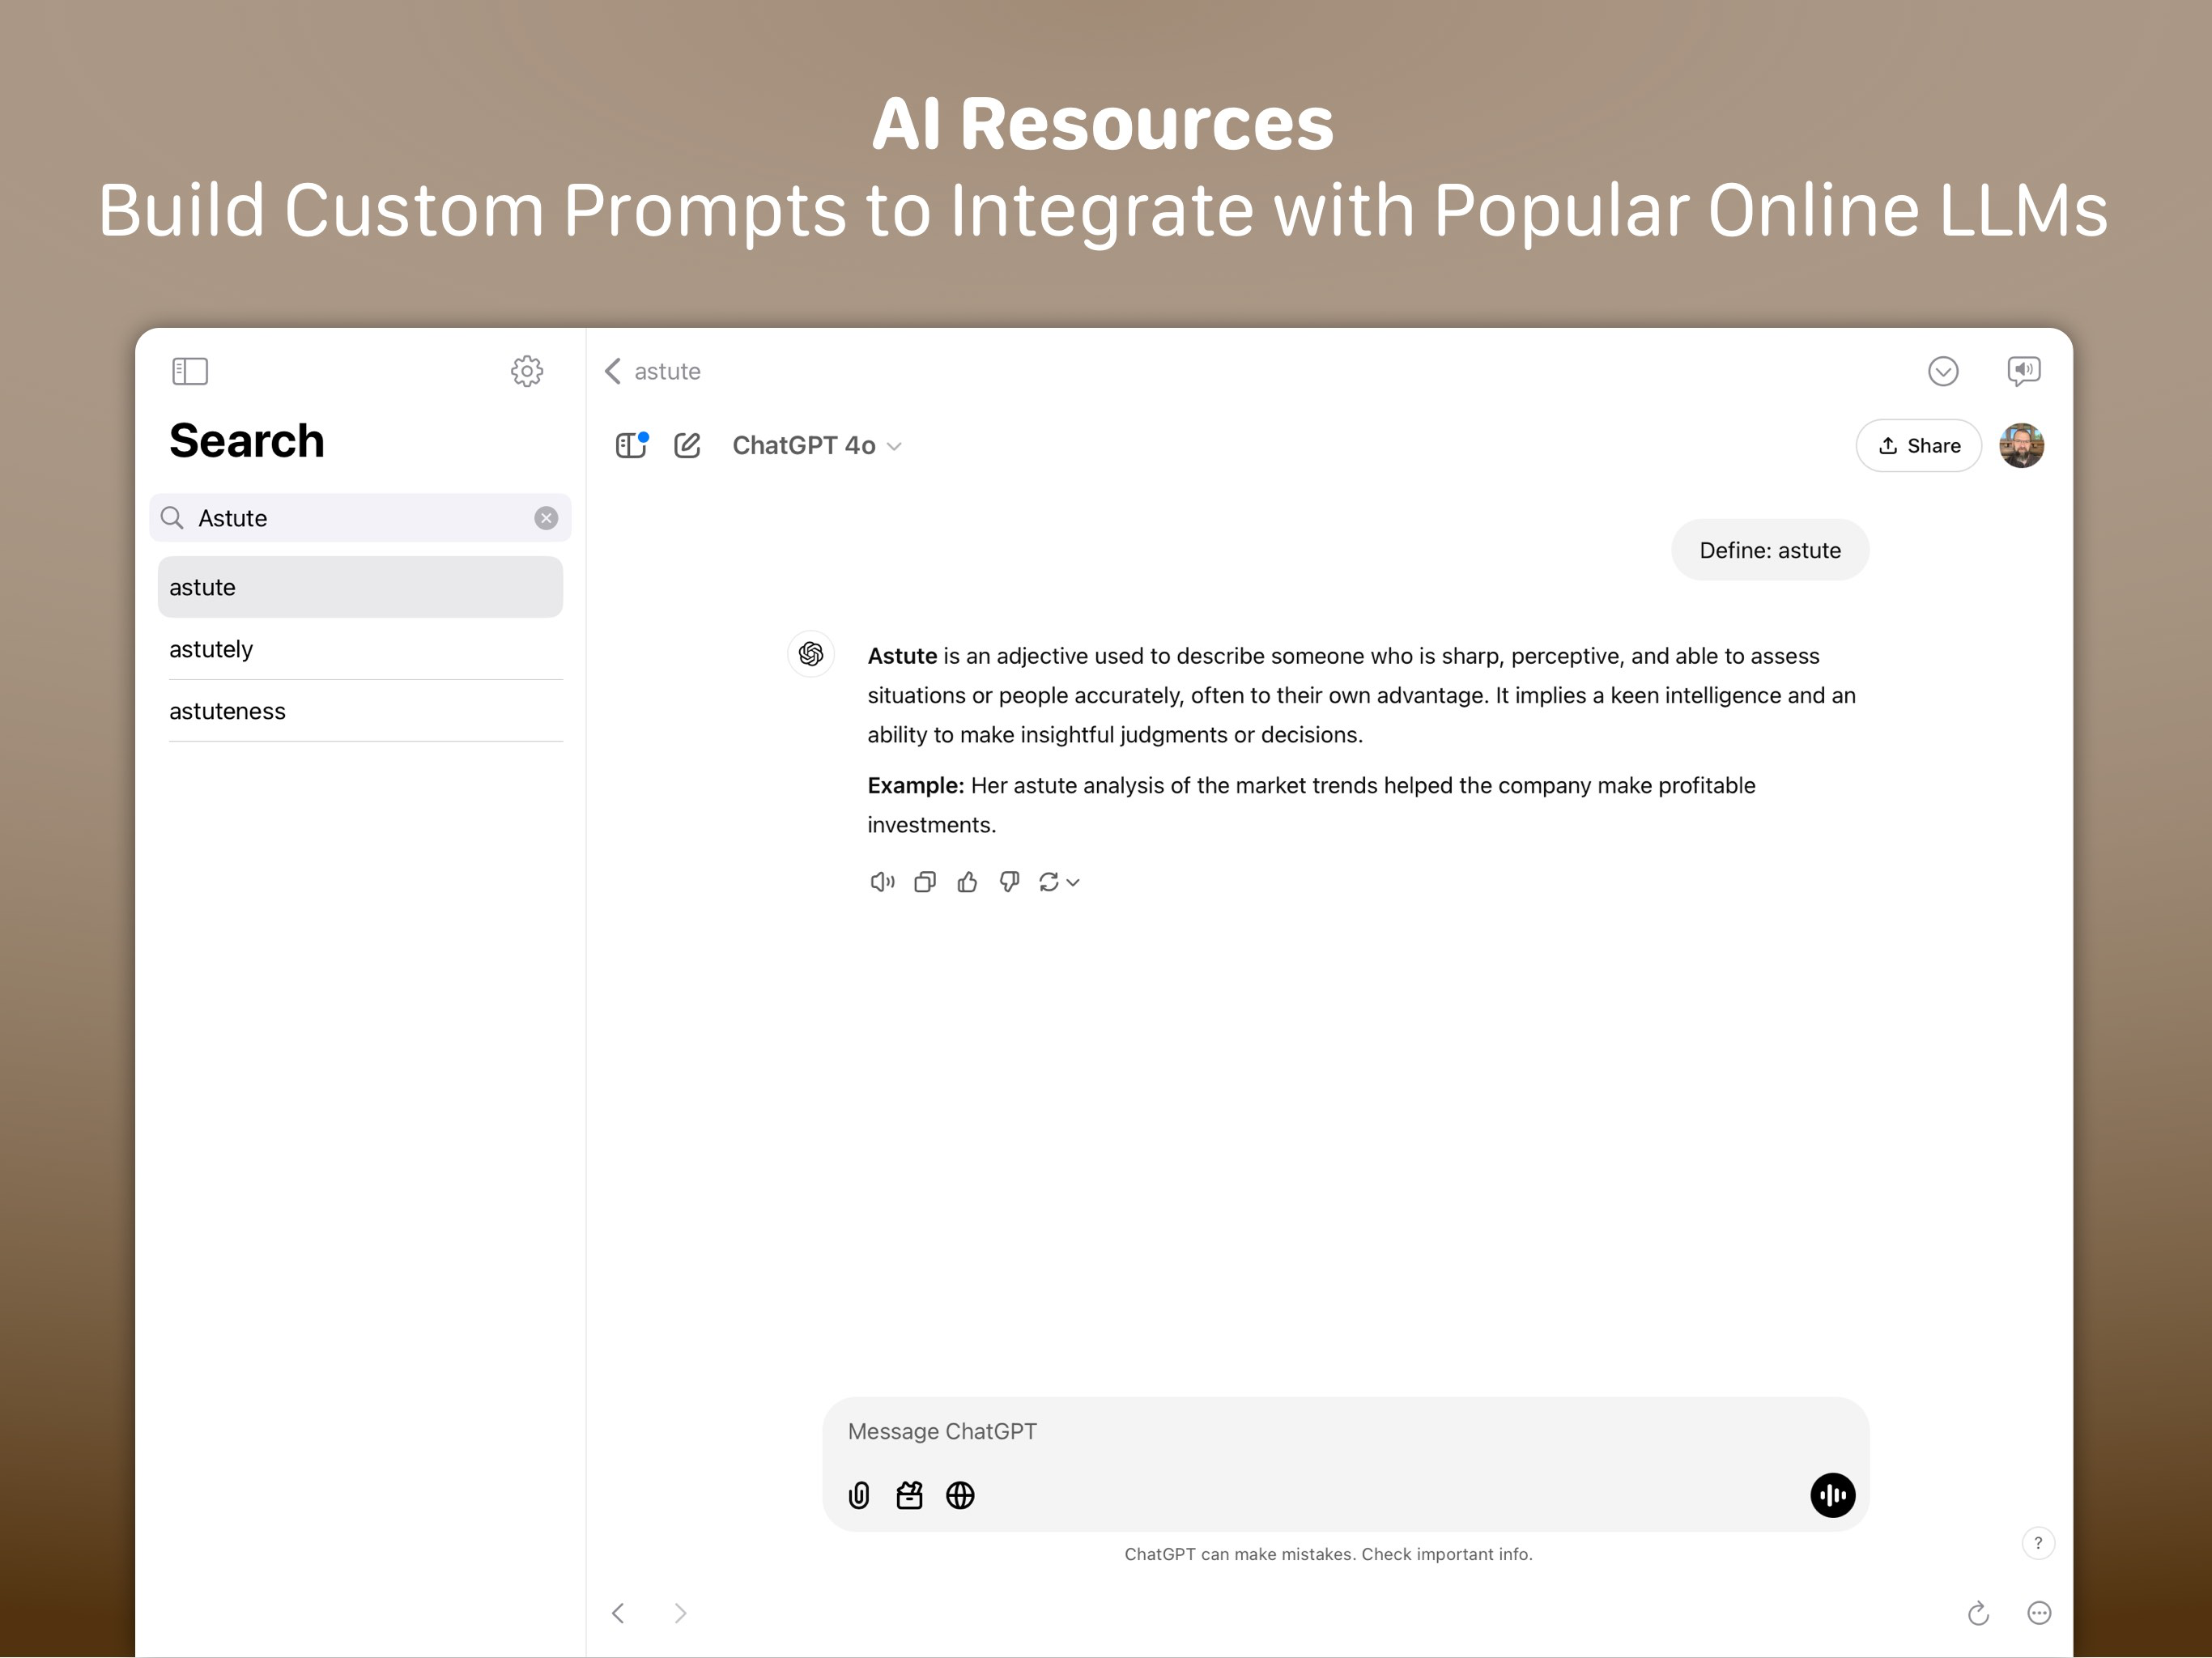
Task: Click the speech bubble speaker icon
Action: (2024, 371)
